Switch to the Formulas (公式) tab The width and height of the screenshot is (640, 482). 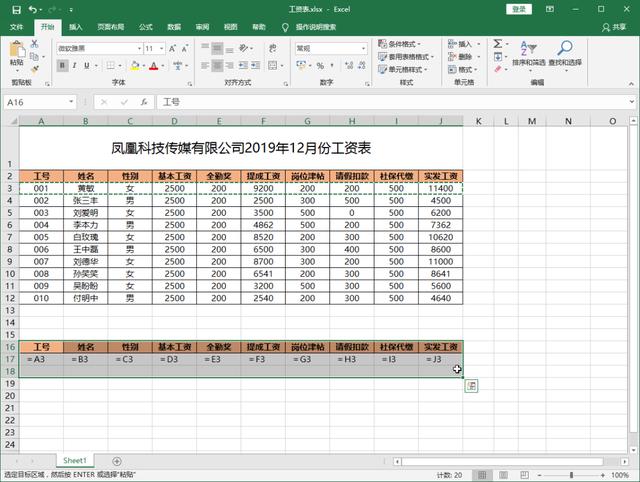click(x=146, y=27)
